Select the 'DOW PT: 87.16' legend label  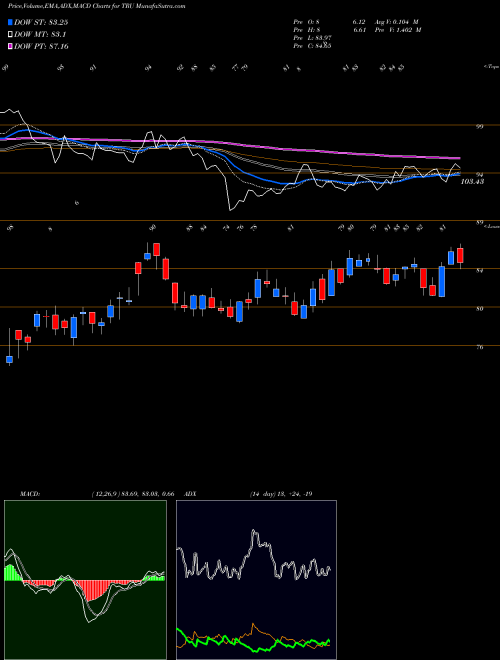(41, 46)
